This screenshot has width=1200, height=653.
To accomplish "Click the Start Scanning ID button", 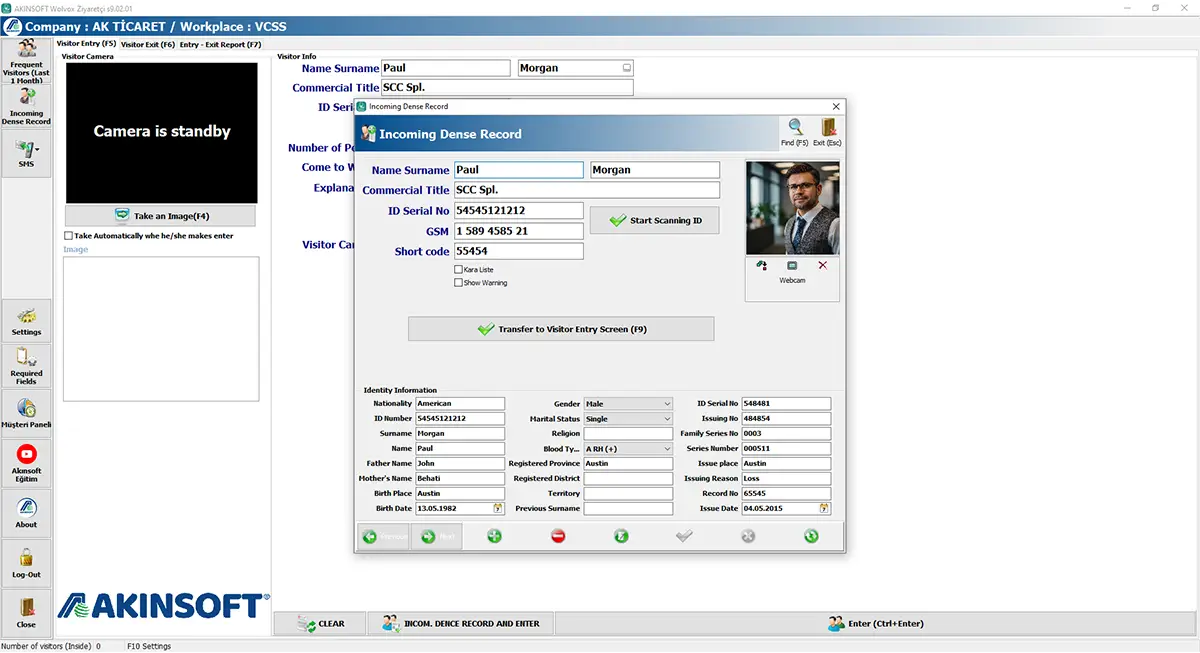I will tap(654, 220).
